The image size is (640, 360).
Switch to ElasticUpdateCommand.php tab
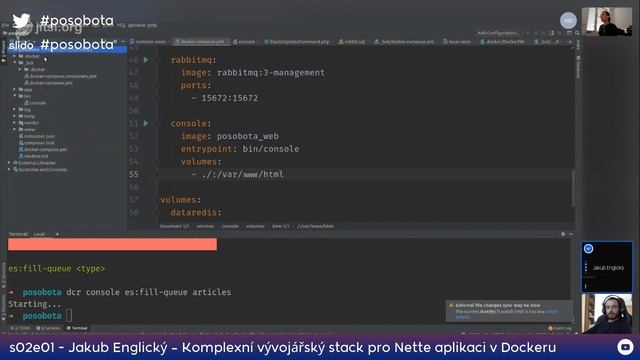click(x=297, y=42)
